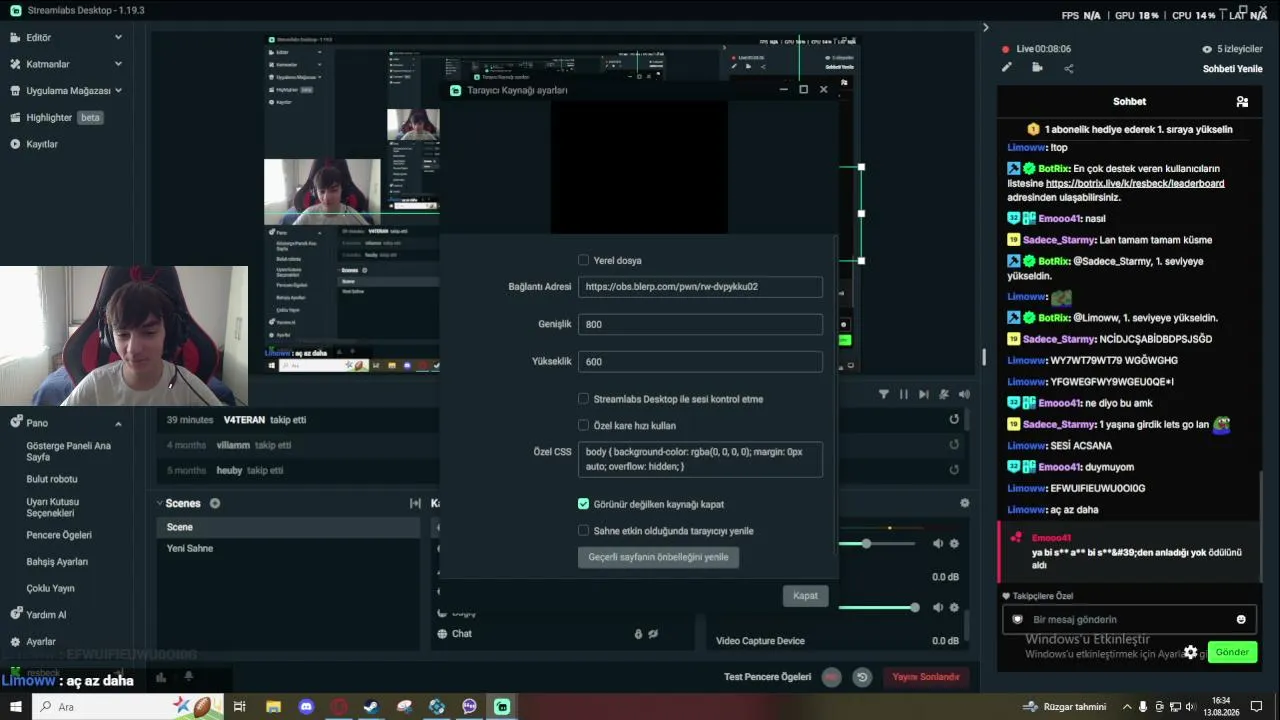Screen dimensions: 1280x720
Task: Enable Özel kare hızı kullan checkbox
Action: [584, 426]
